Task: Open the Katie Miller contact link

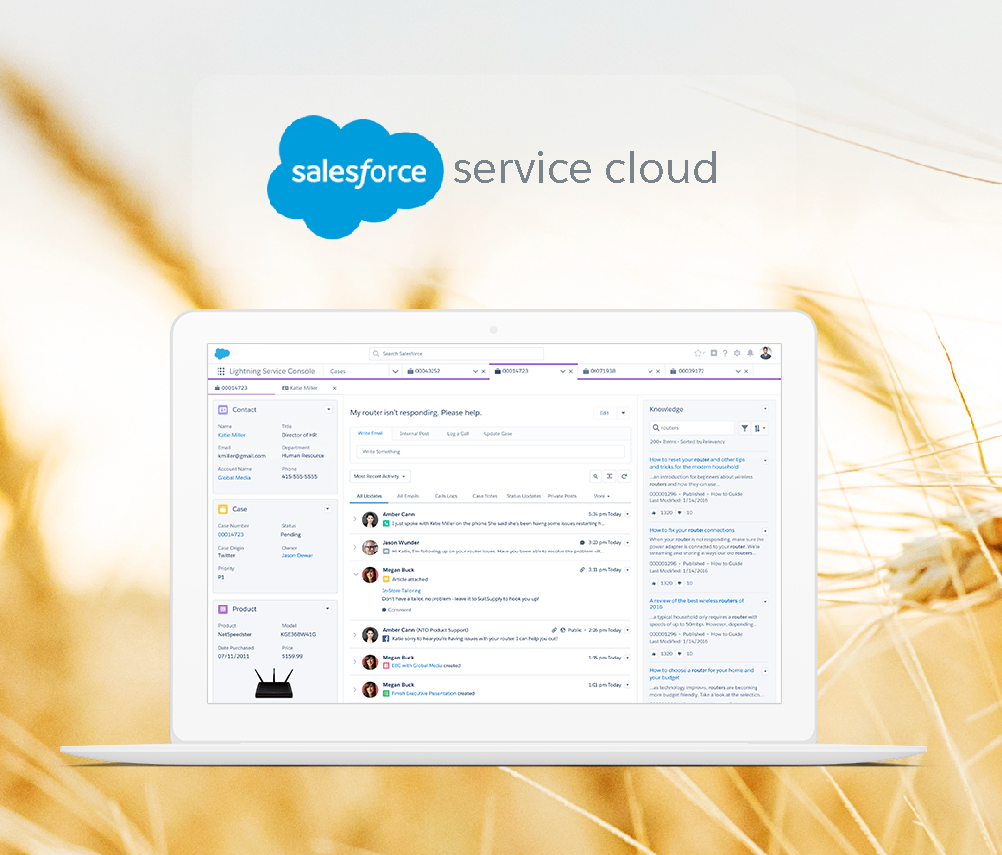Action: [232, 435]
